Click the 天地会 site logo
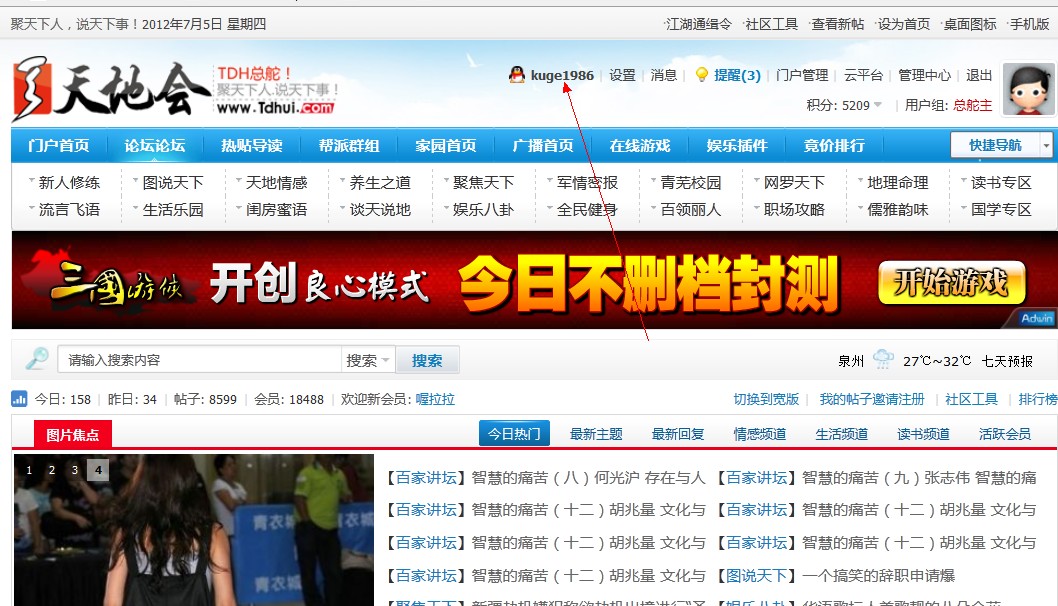This screenshot has width=1058, height=606. tap(111, 89)
